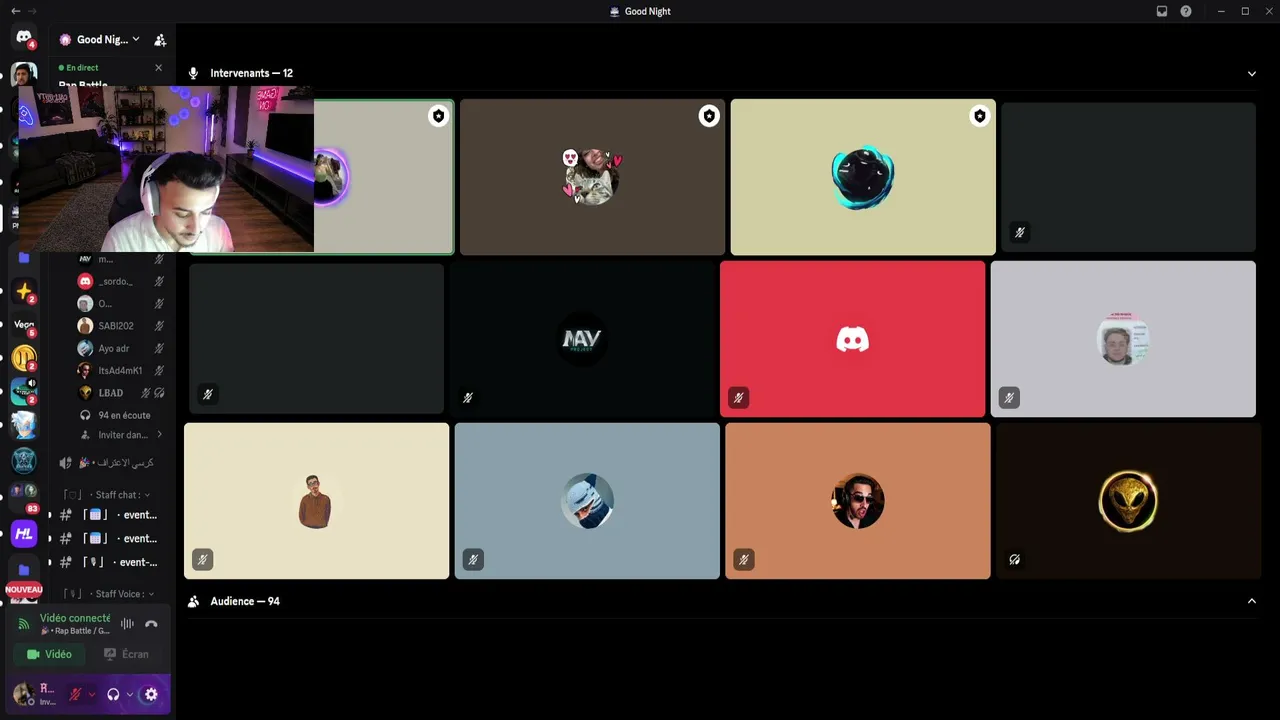1280x720 pixels.
Task: Open first calendar event text channel
Action: tap(108, 515)
